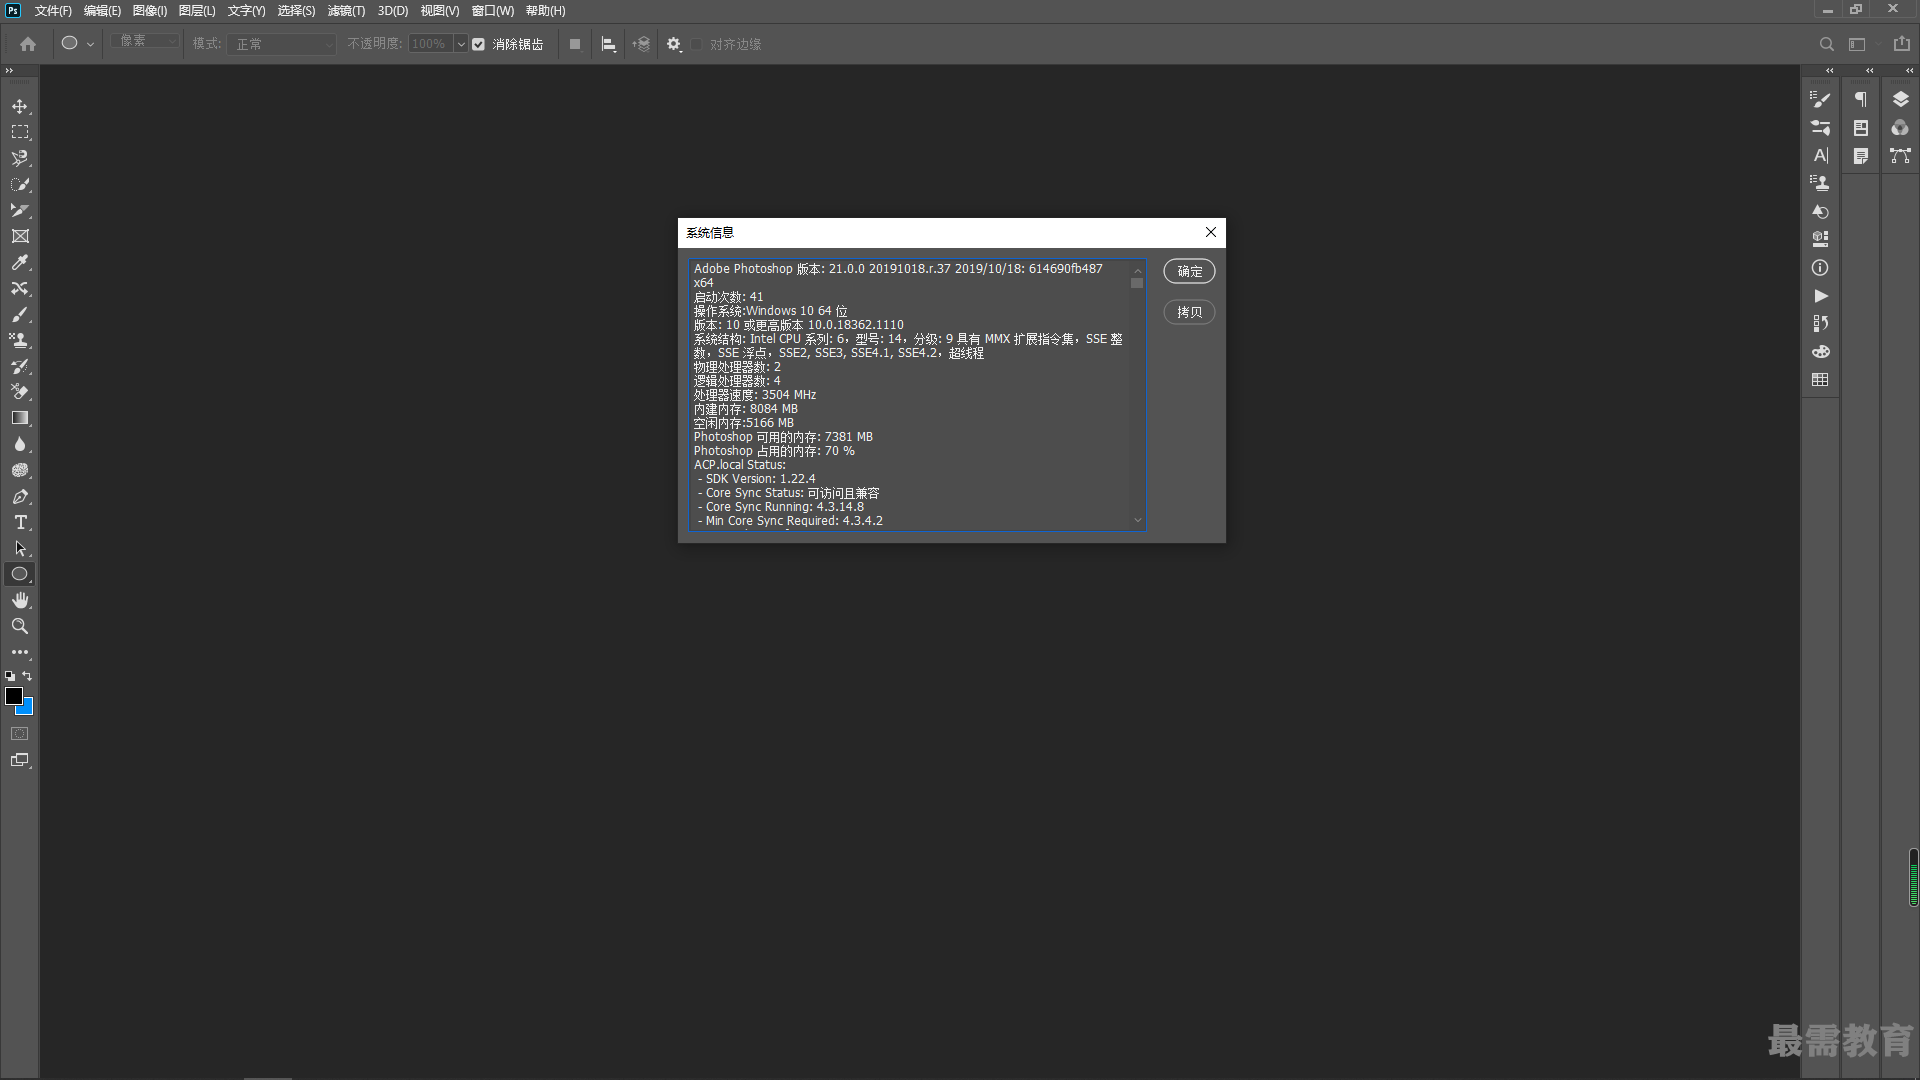This screenshot has width=1920, height=1080.
Task: Open the 像素 tool mode dropdown
Action: [145, 41]
